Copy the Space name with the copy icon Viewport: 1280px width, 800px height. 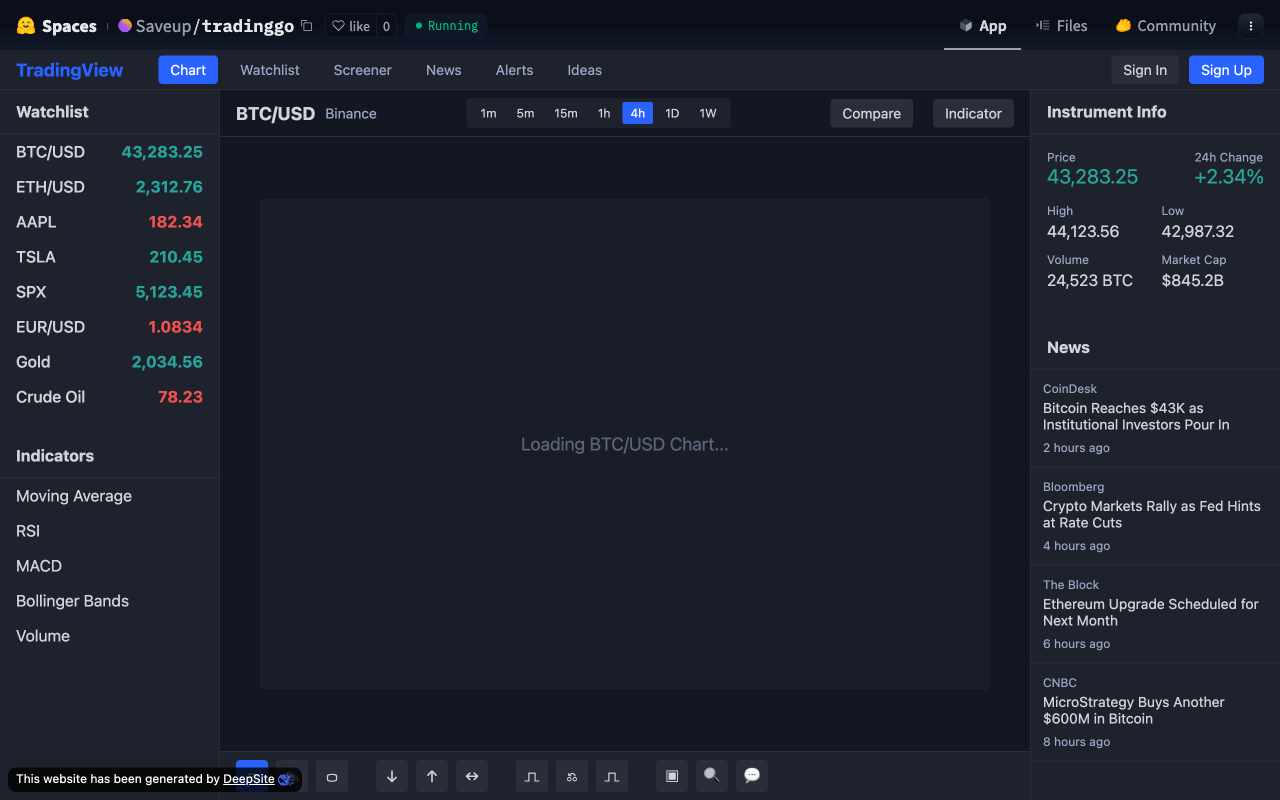click(307, 26)
